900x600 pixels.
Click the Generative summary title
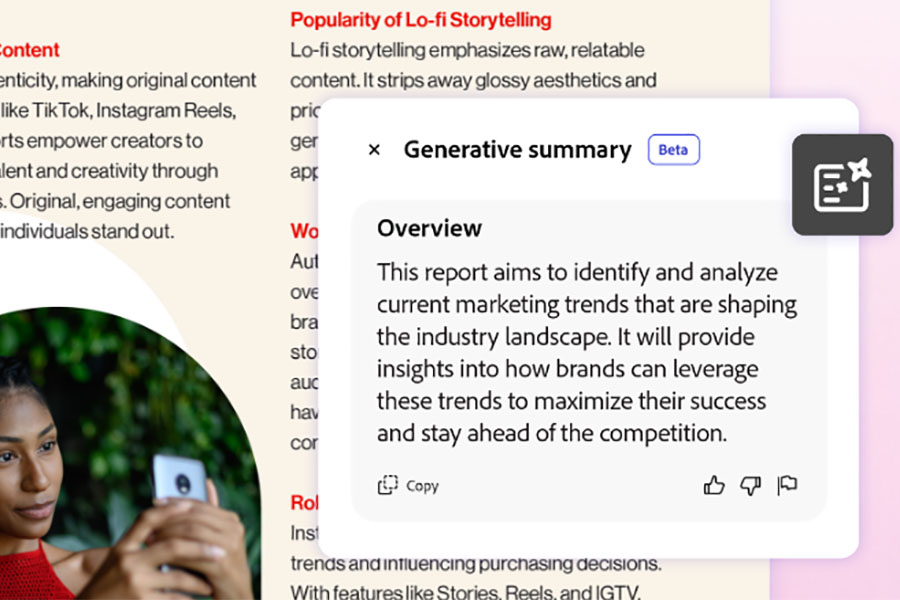point(517,149)
